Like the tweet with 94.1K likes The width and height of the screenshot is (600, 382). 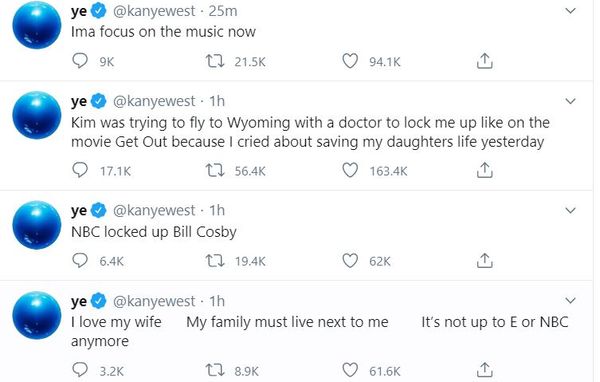click(350, 61)
